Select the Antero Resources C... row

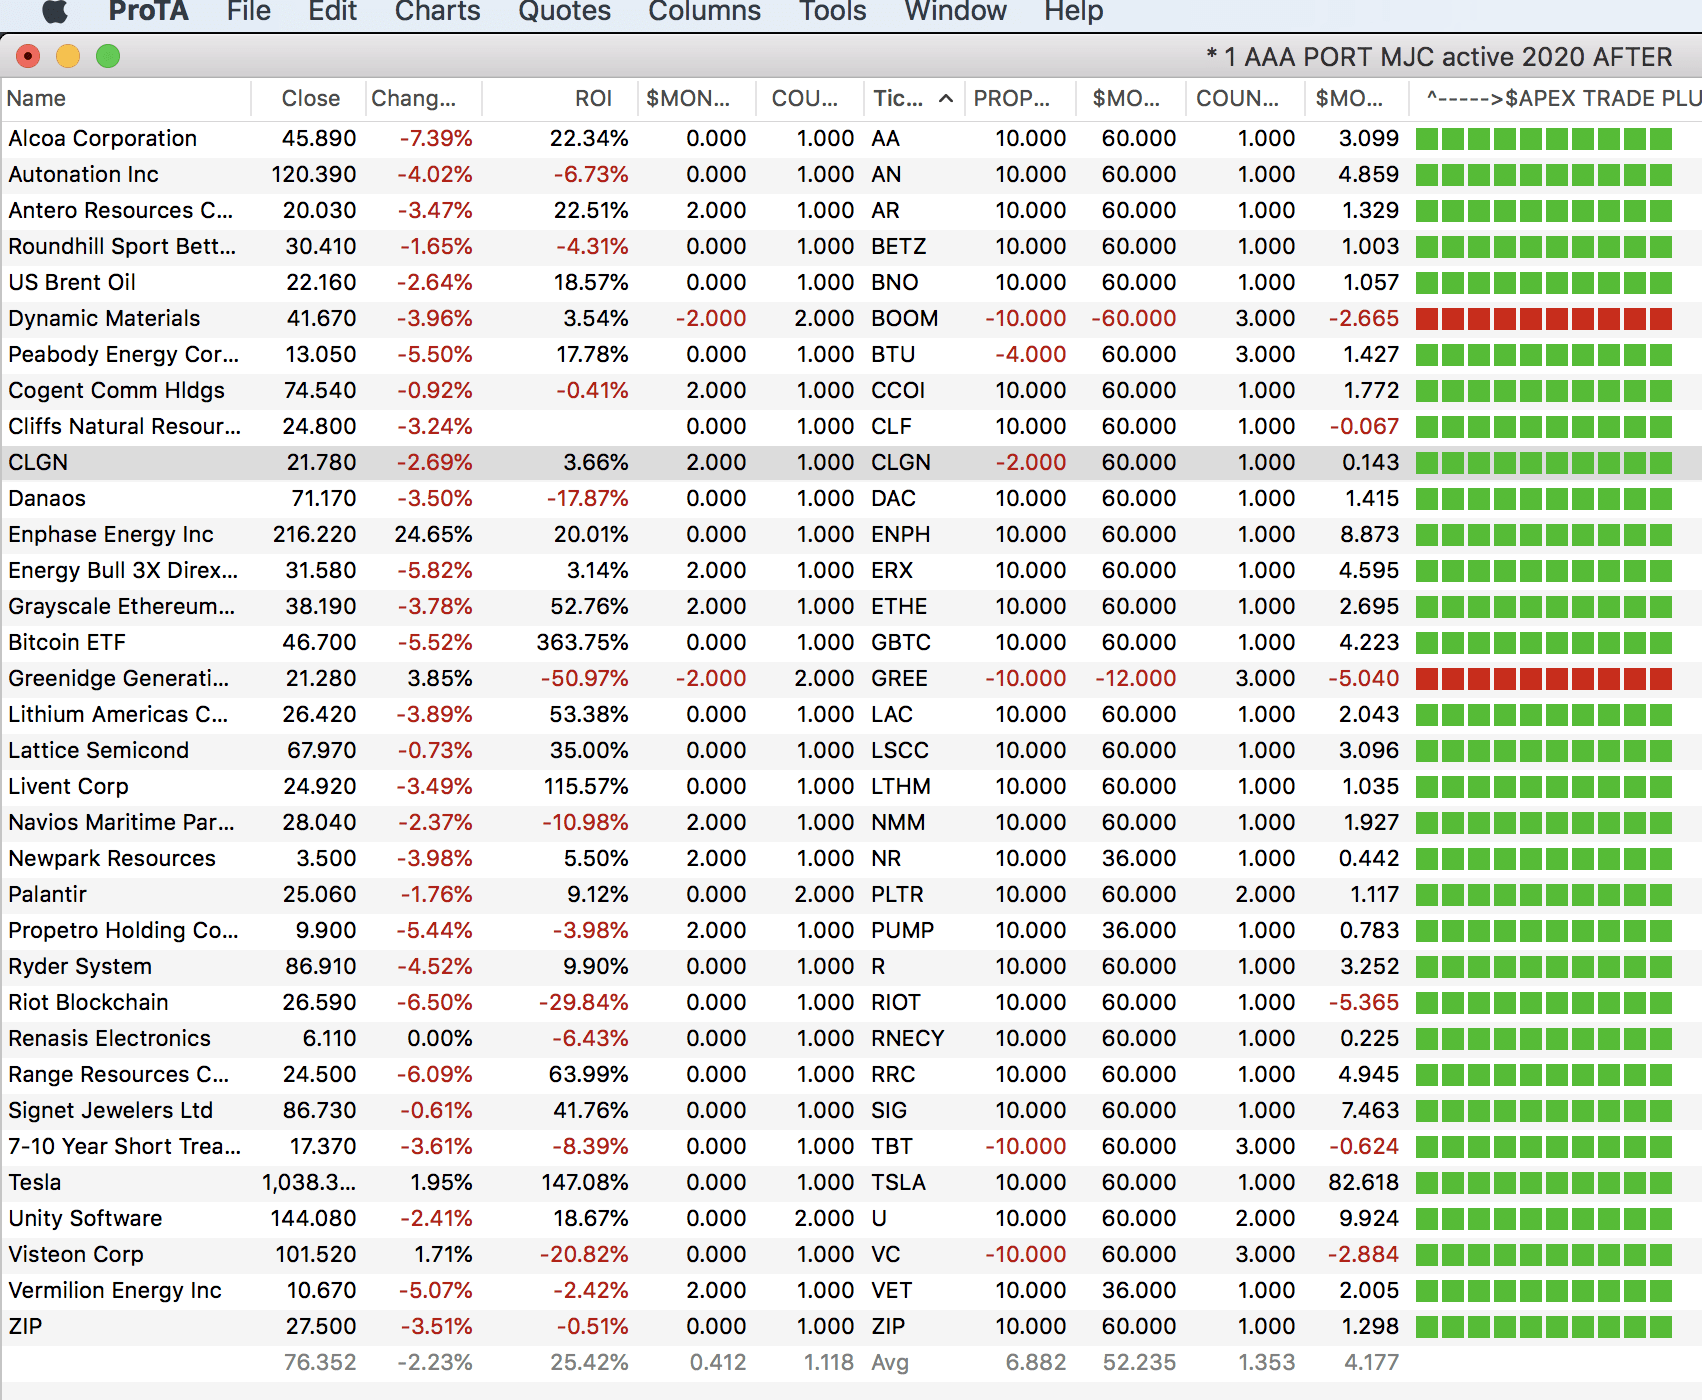pos(851,211)
